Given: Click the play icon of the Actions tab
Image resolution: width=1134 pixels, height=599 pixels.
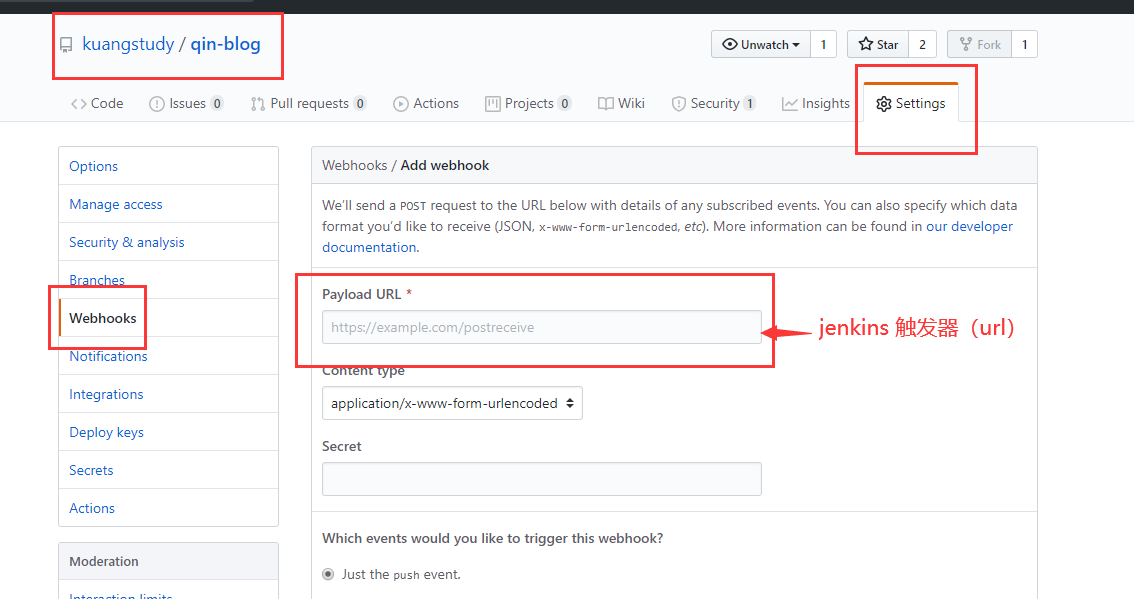Looking at the screenshot, I should pyautogui.click(x=401, y=104).
